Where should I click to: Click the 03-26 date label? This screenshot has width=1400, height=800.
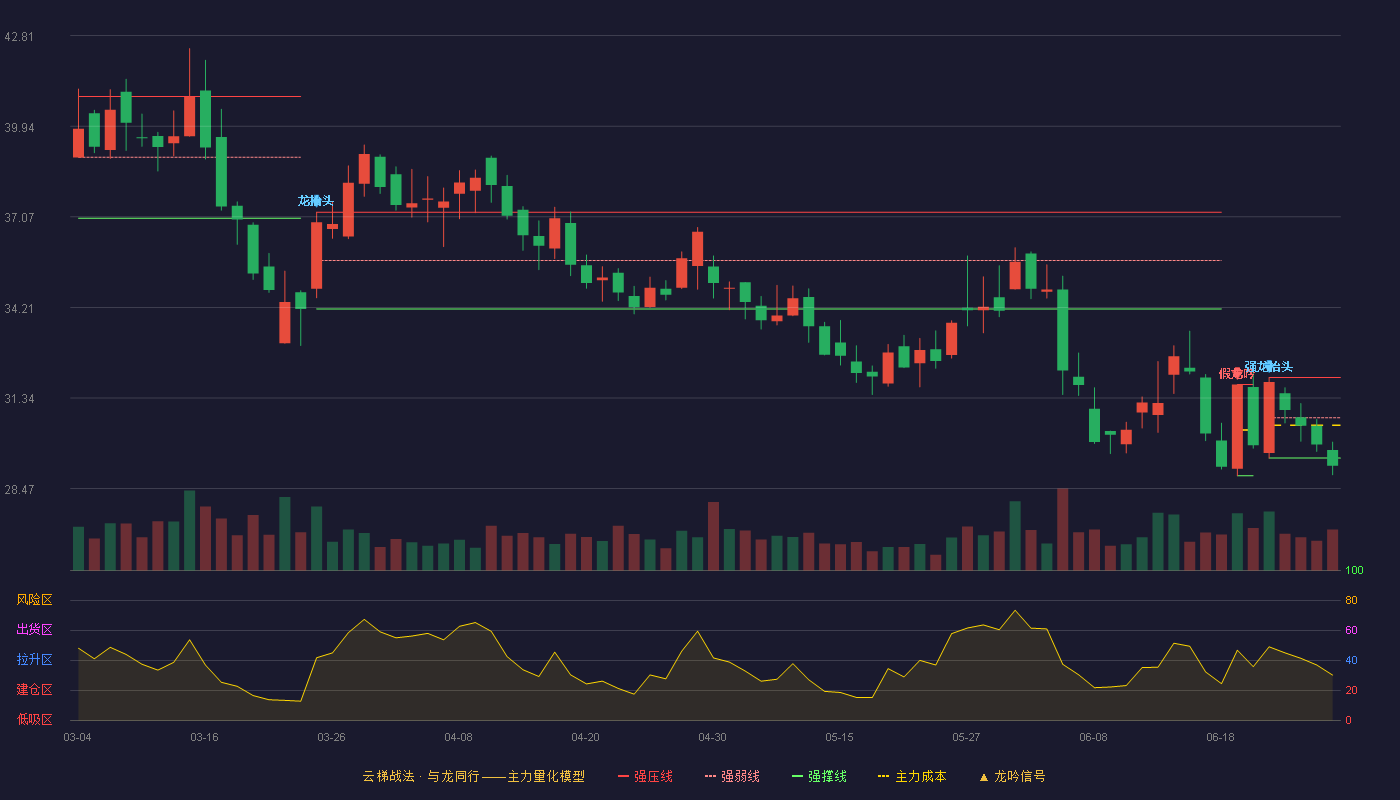click(x=331, y=737)
